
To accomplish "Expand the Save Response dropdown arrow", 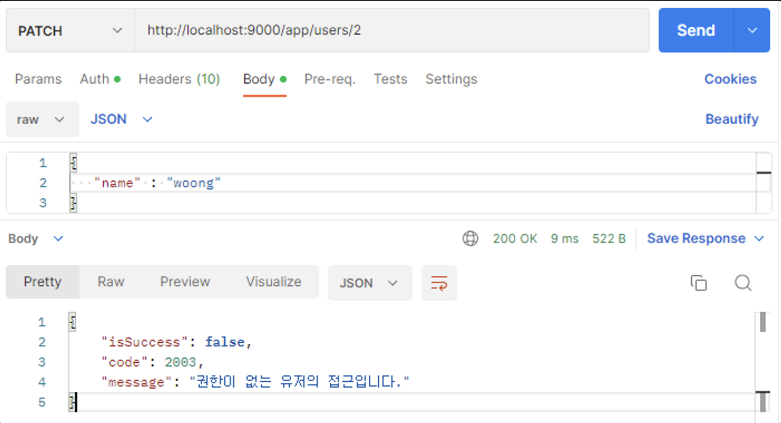I will [x=759, y=239].
